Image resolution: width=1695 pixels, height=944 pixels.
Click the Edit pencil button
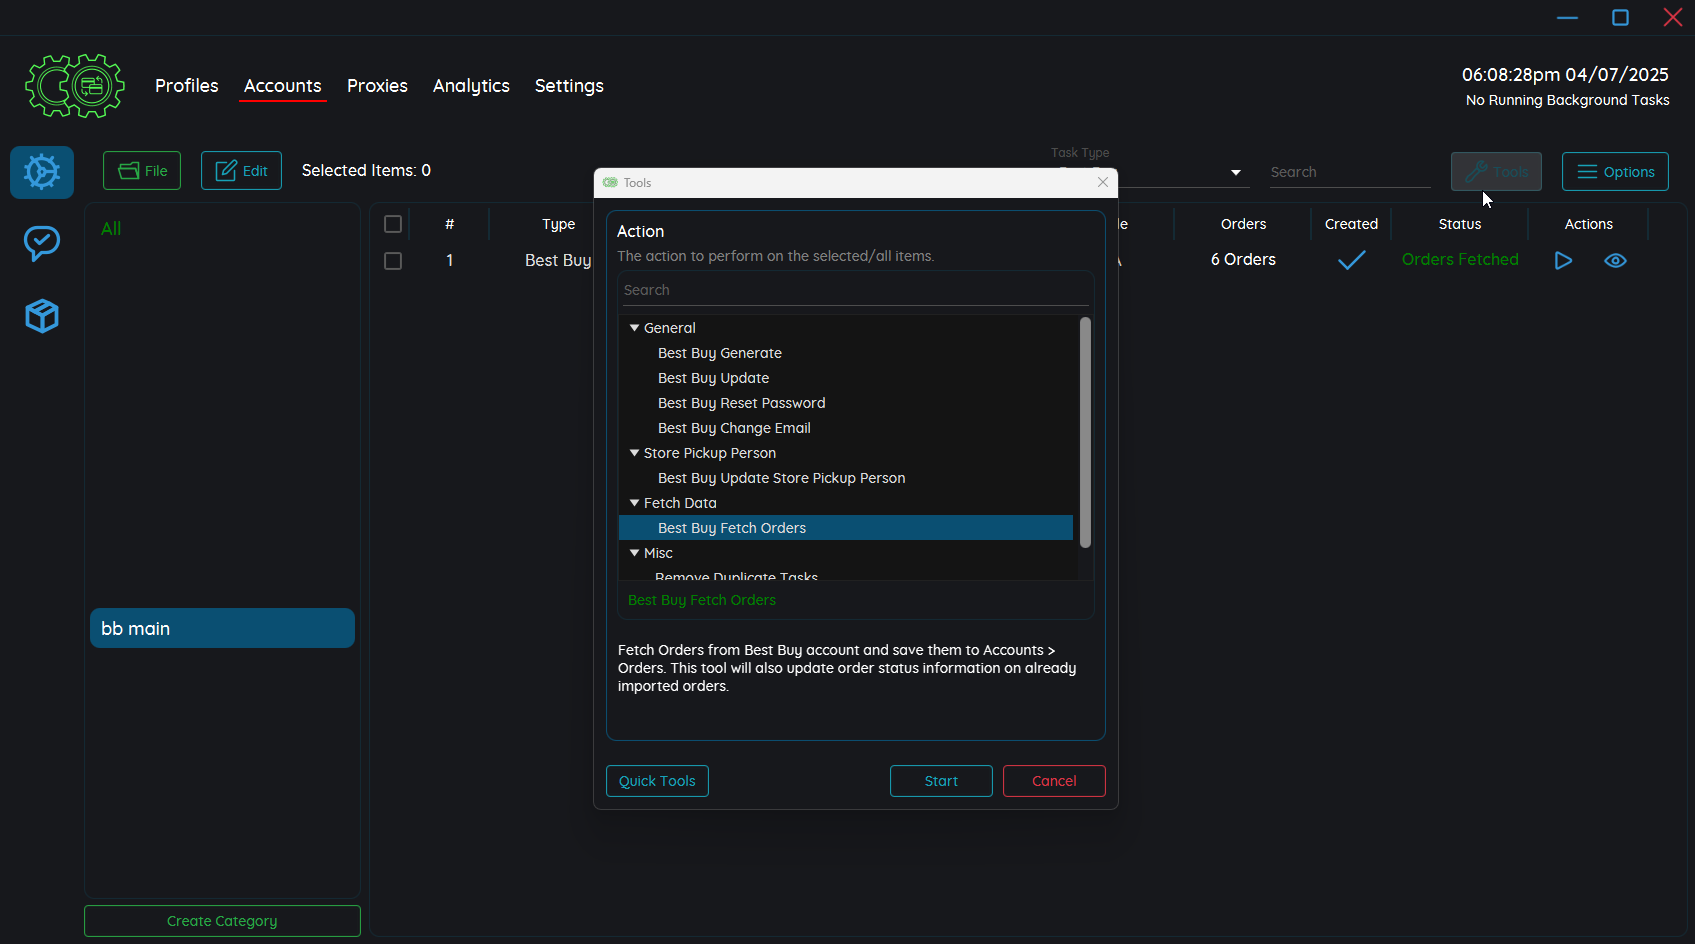click(241, 171)
